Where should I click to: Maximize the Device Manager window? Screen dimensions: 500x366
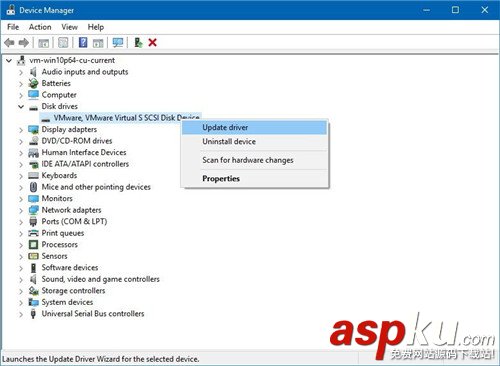(x=455, y=10)
